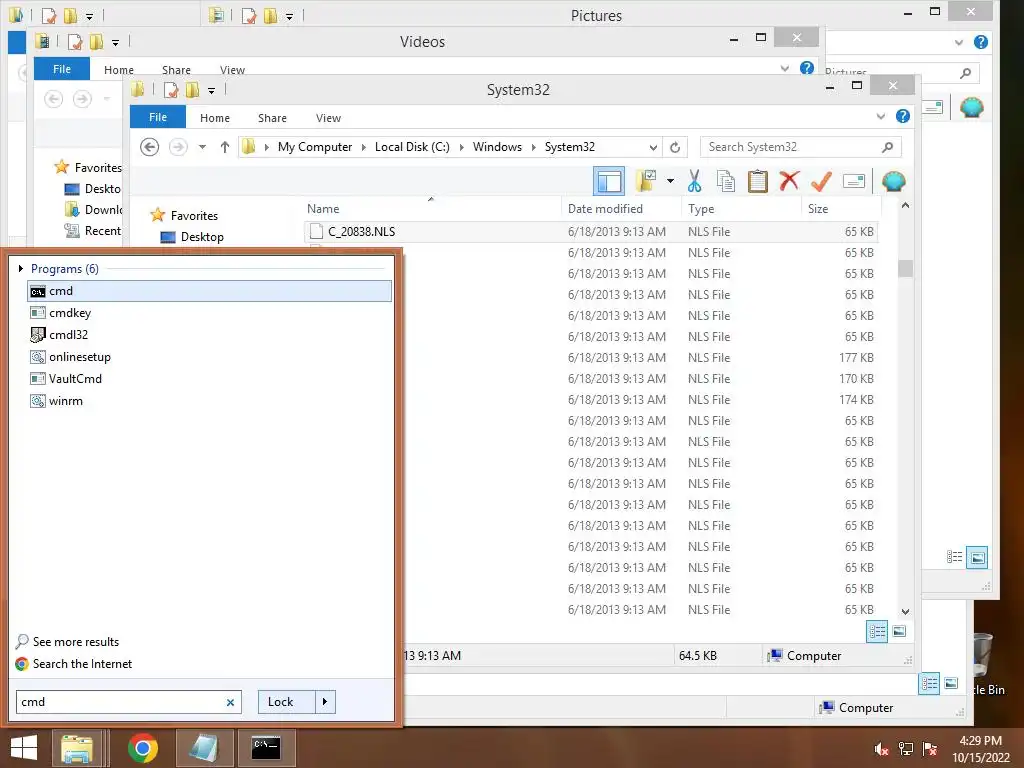Screen dimensions: 1024x768
Task: Open the Home tab in Videos window
Action: coord(118,70)
